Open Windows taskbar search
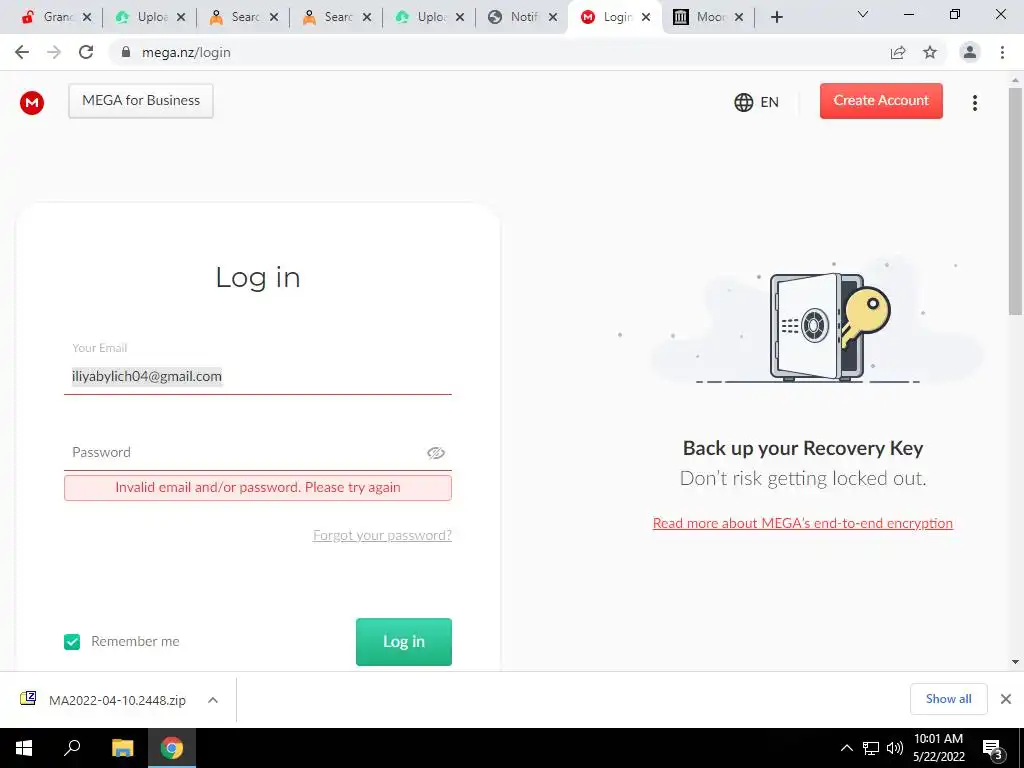This screenshot has height=768, width=1024. click(72, 748)
